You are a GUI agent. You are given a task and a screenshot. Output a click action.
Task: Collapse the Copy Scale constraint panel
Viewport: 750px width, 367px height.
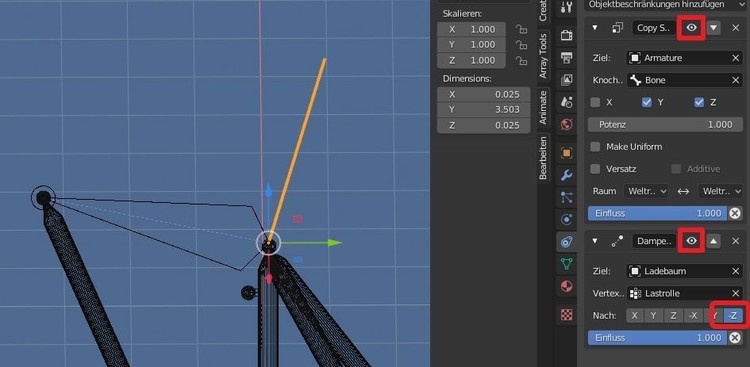coord(595,28)
